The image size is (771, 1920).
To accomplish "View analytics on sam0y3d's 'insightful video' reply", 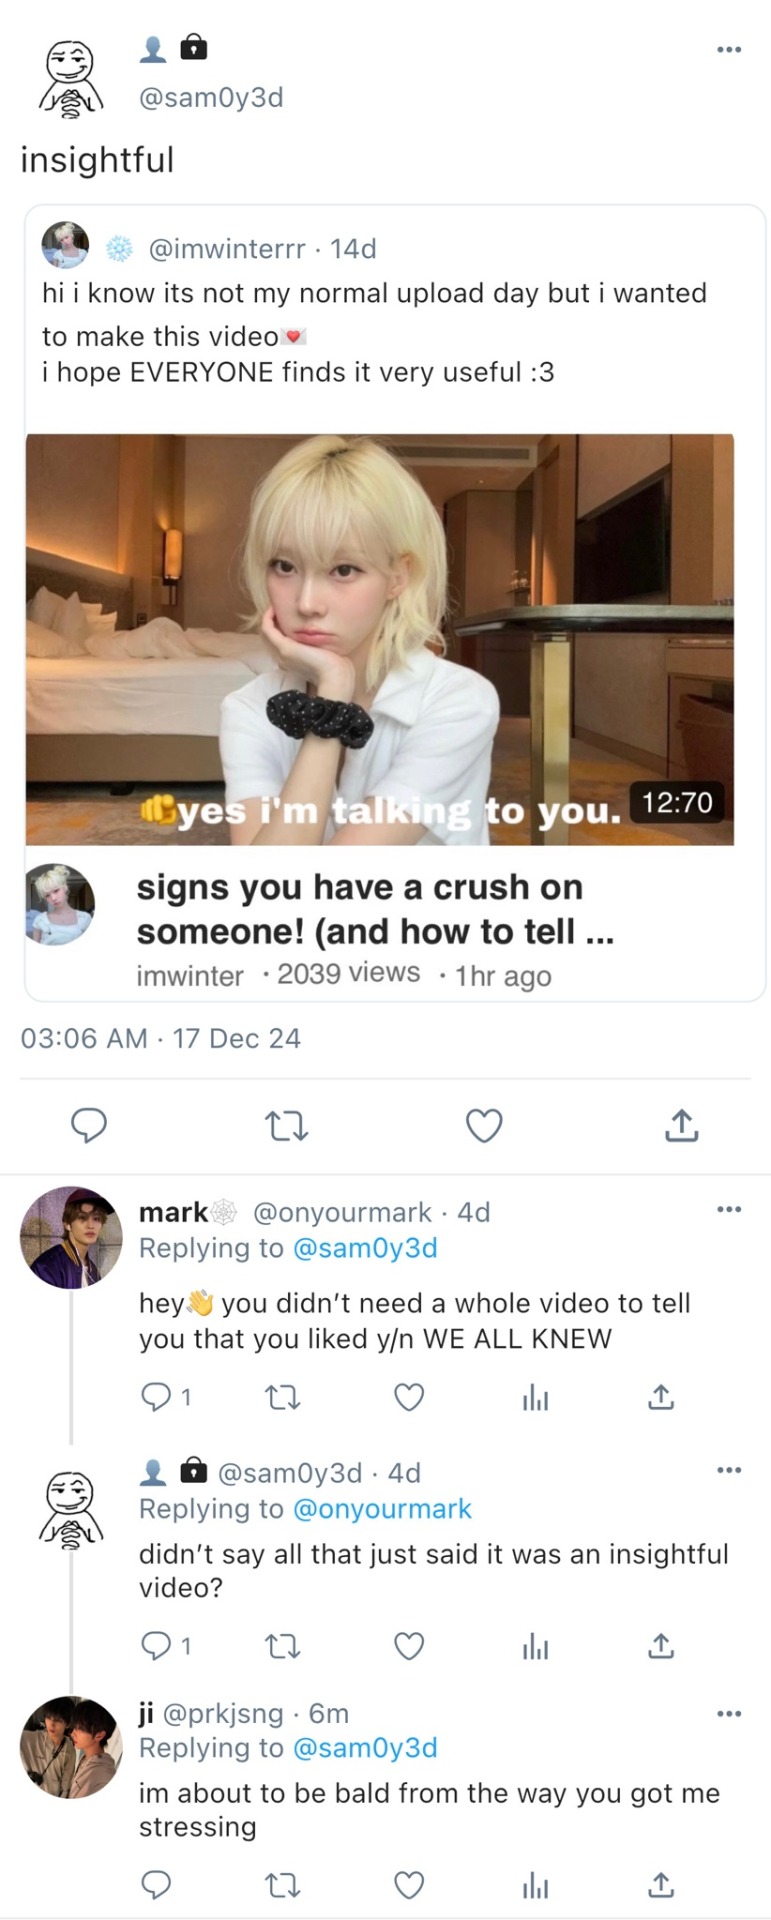I will pos(535,1646).
